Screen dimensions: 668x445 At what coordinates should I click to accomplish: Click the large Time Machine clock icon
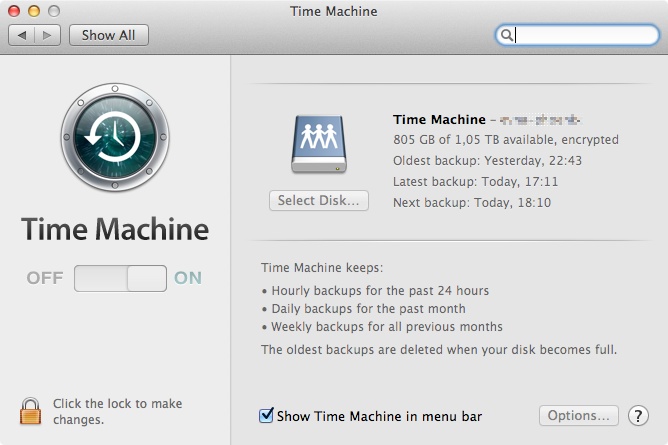click(115, 137)
